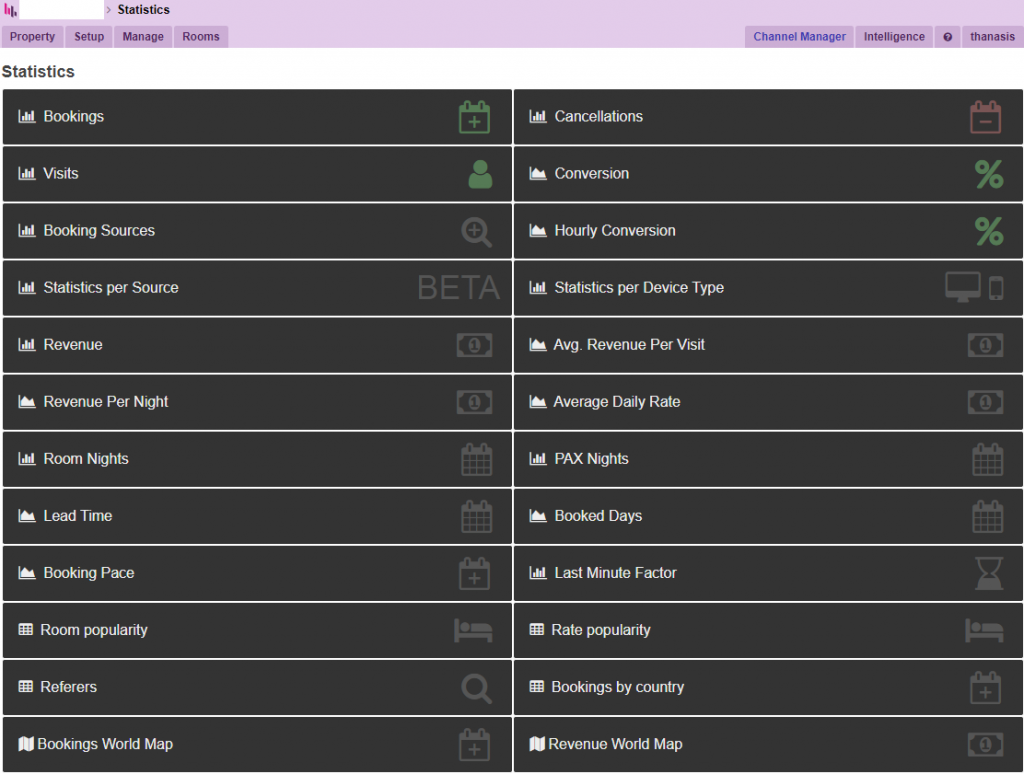Click the green percent icon beside Conversion
The width and height of the screenshot is (1024, 774).
click(988, 174)
